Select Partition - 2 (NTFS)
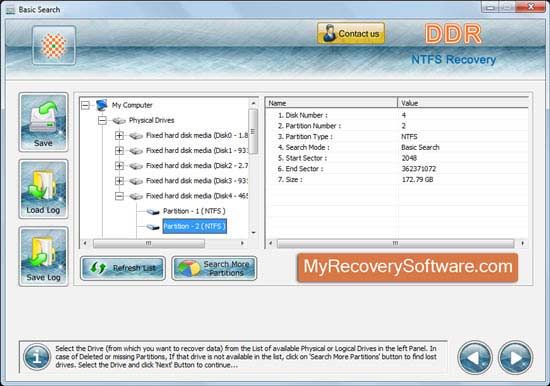 click(x=194, y=226)
